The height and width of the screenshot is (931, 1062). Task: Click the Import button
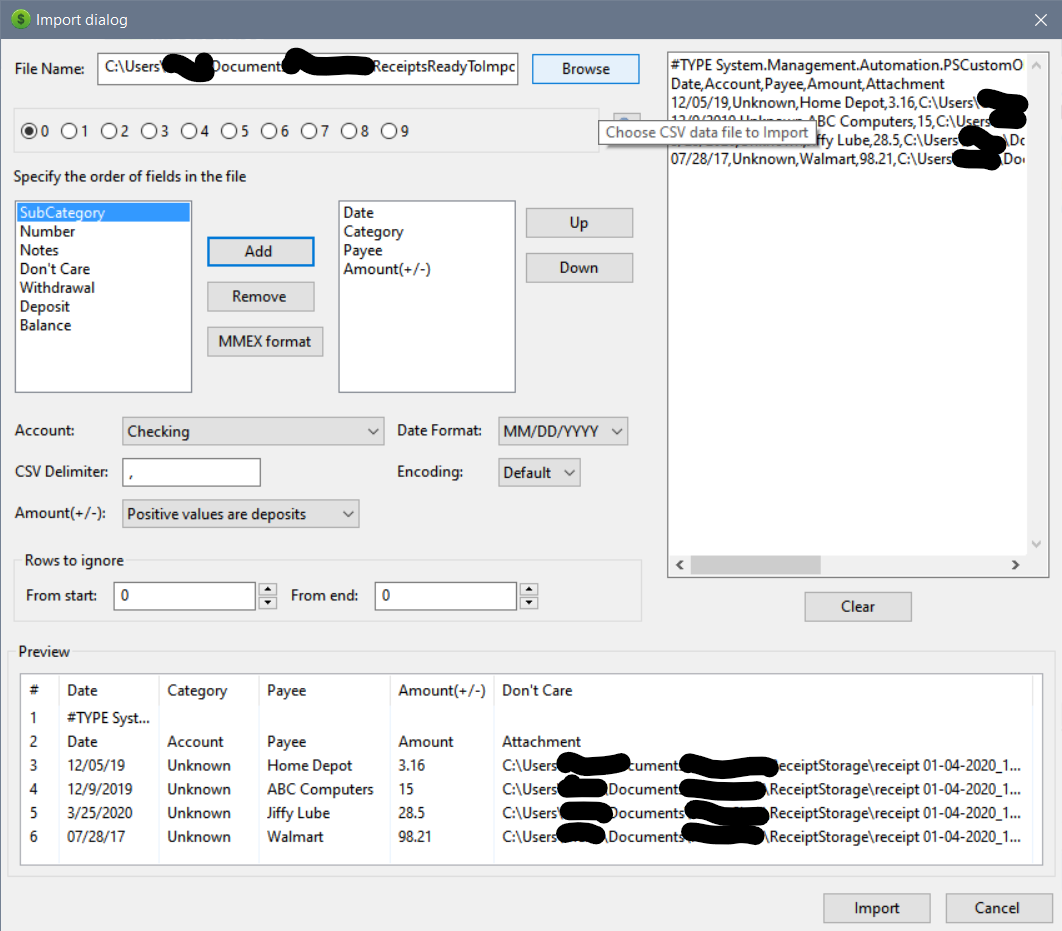click(x=876, y=908)
